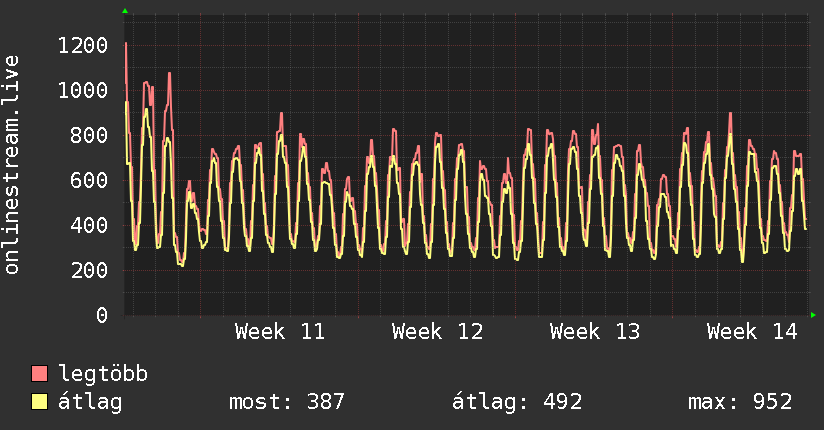Click the 400 y-axis value
The height and width of the screenshot is (430, 824).
(89, 226)
